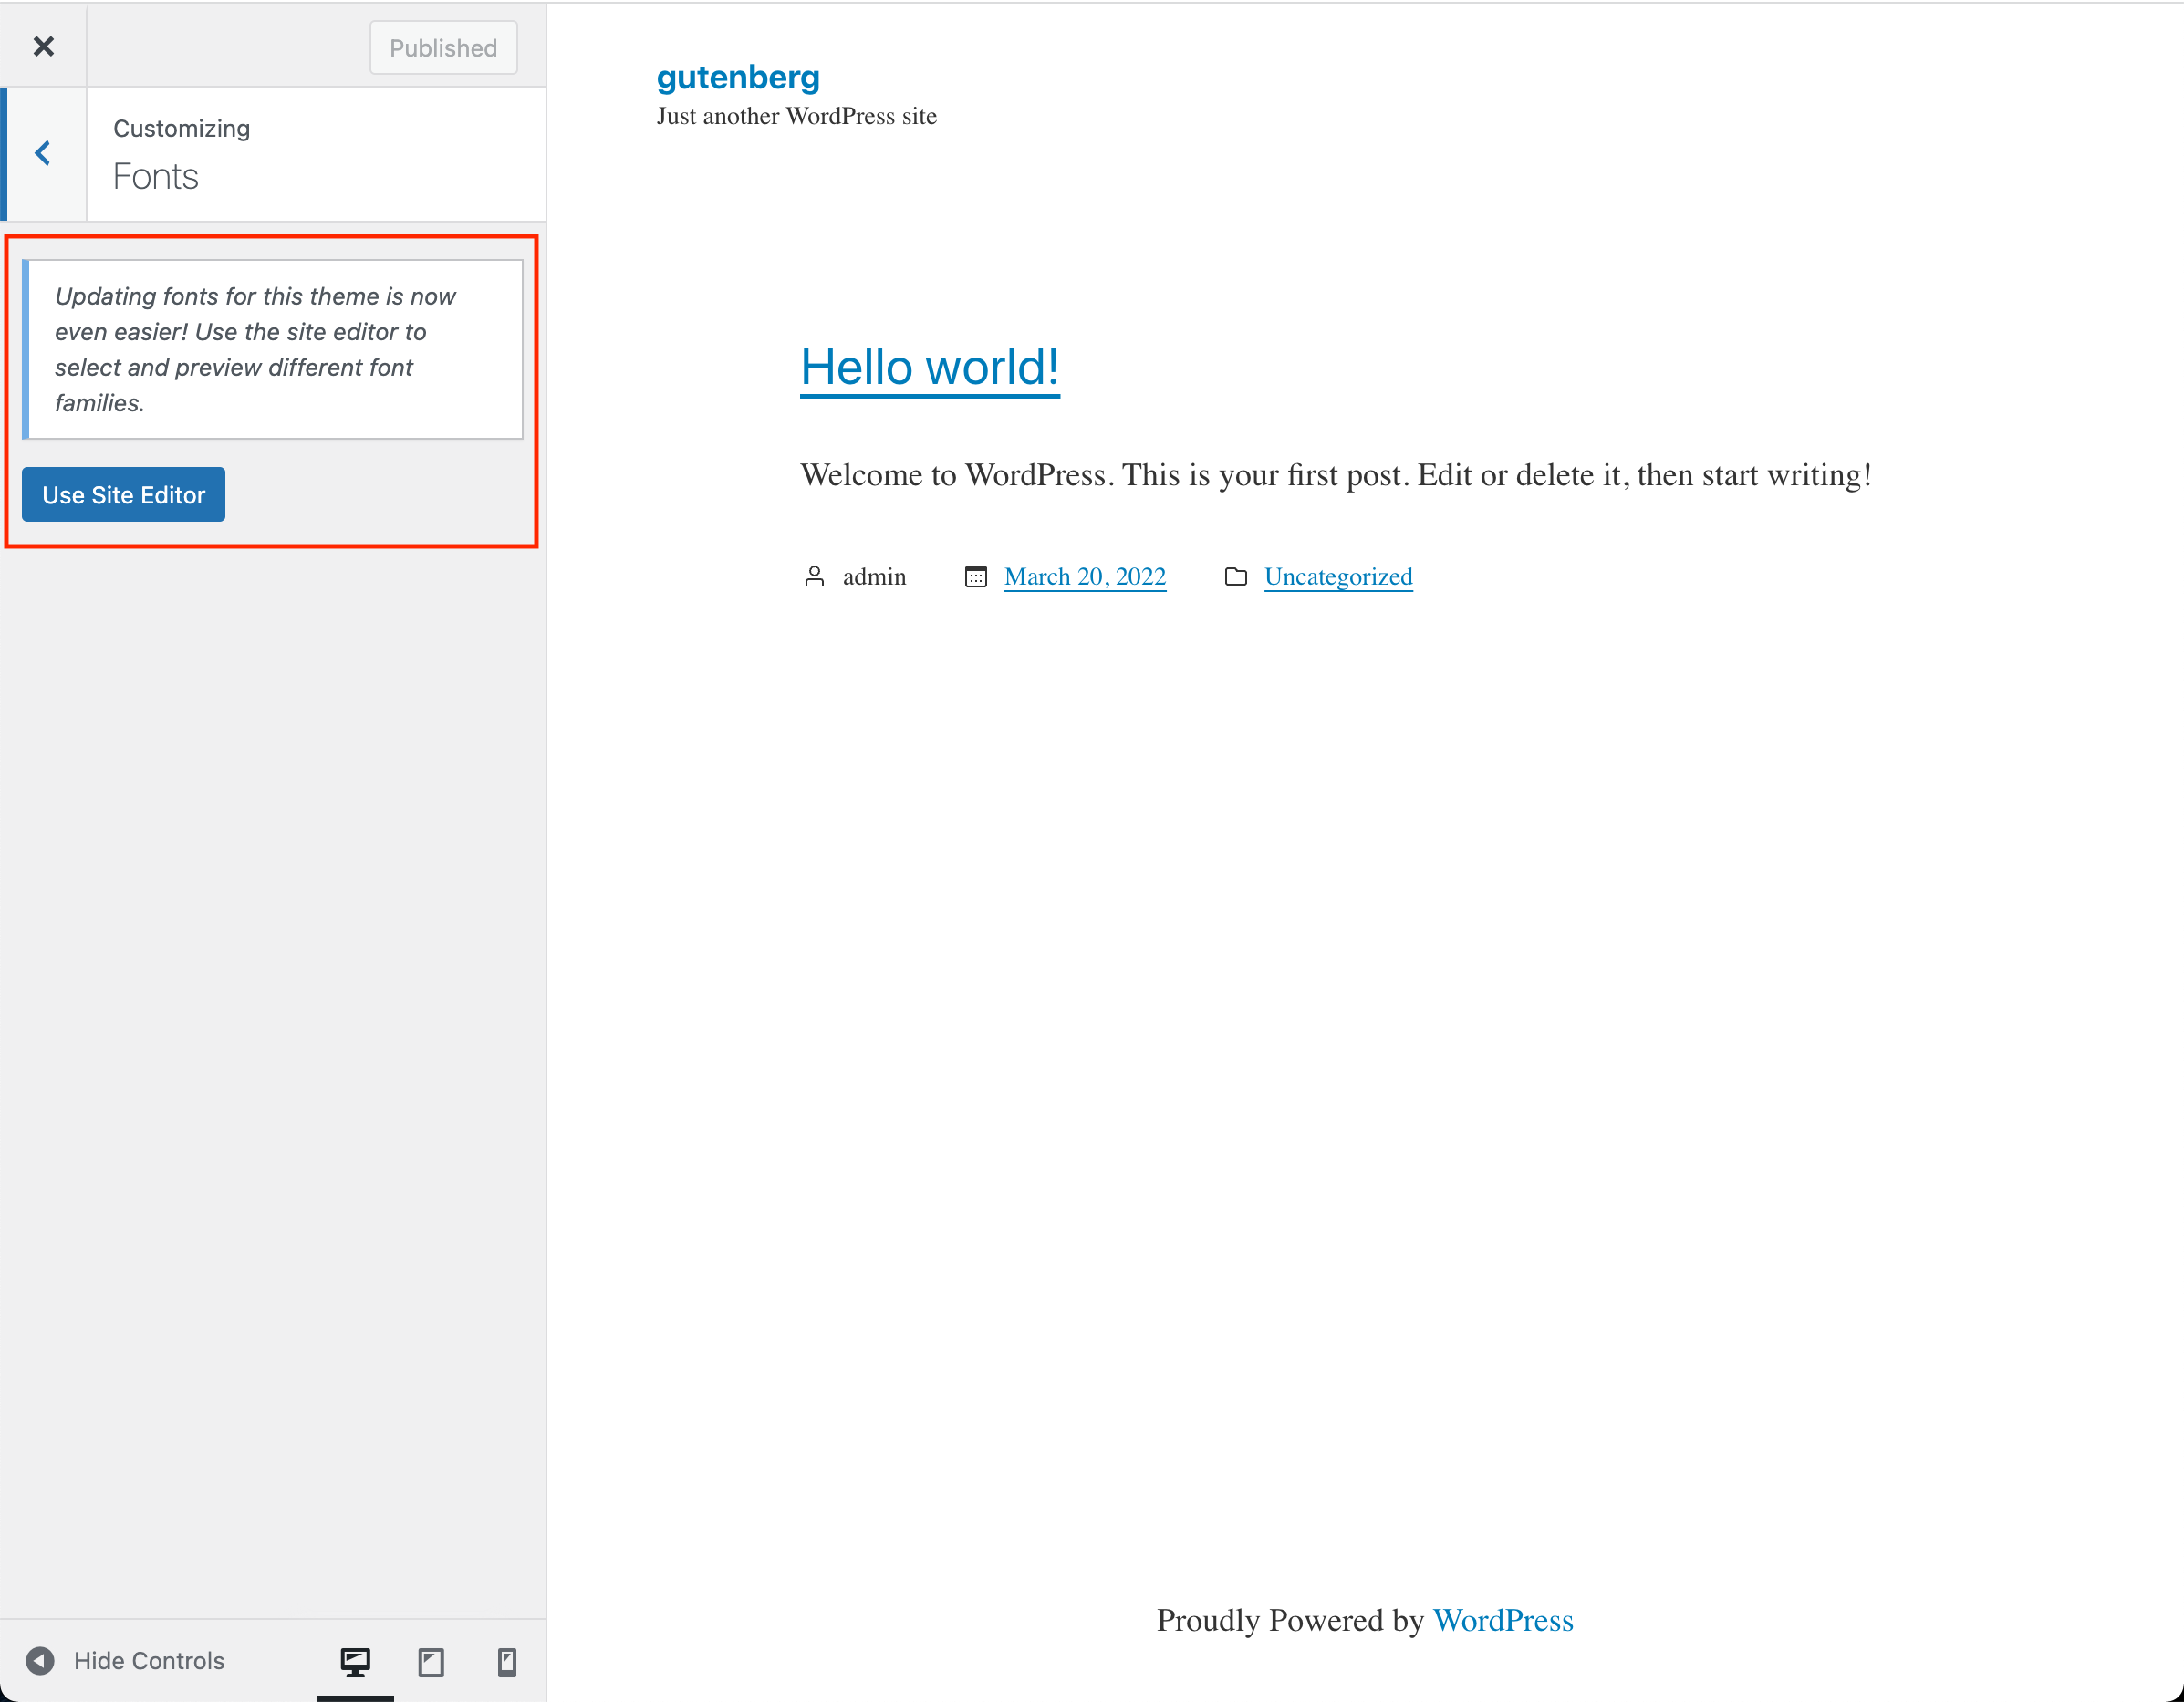Click the folder icon beside Uncategorized
Image resolution: width=2184 pixels, height=1702 pixels.
tap(1236, 577)
